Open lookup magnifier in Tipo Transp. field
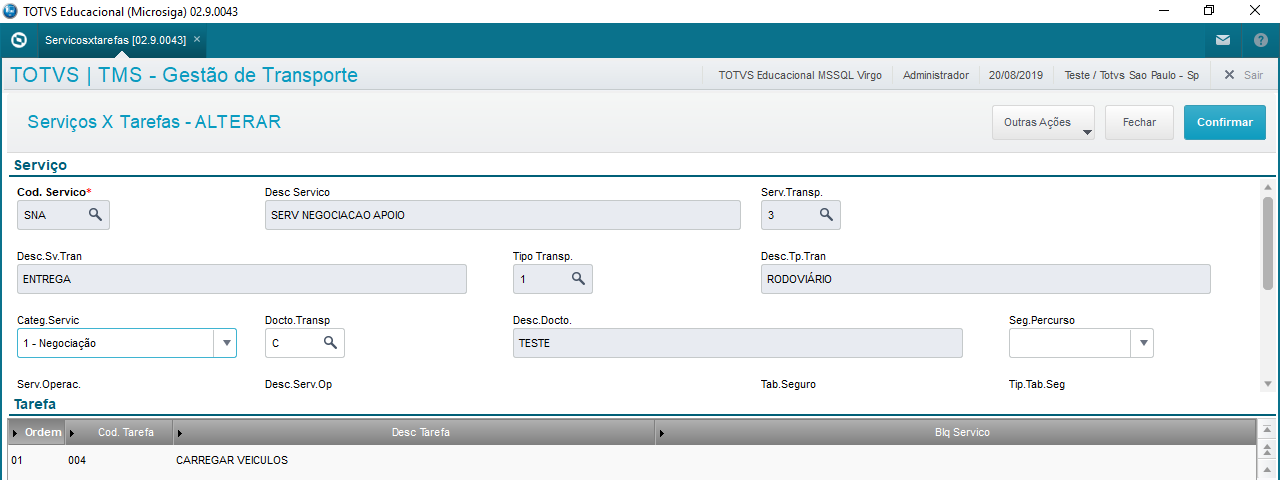Viewport: 1280px width, 480px height. point(578,279)
